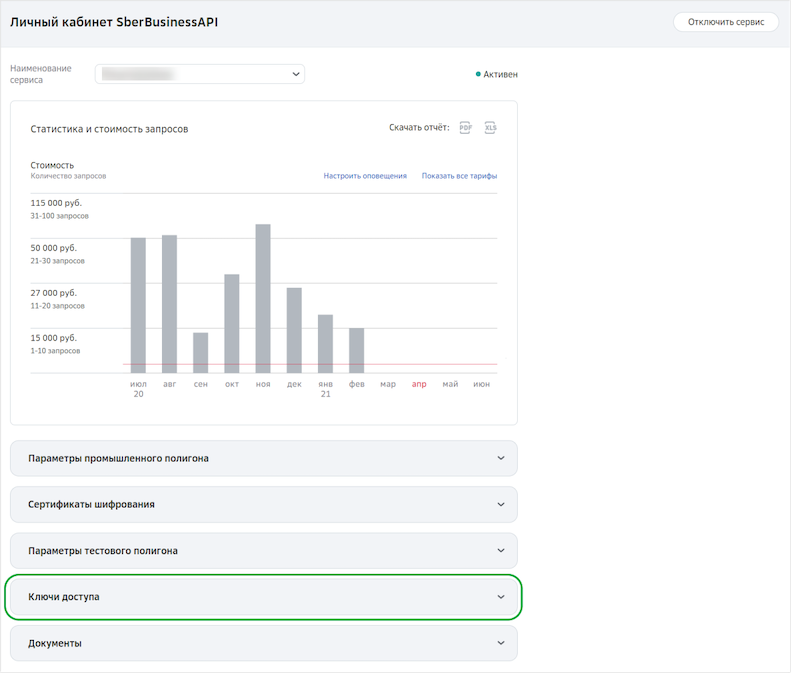Select the сен bar in chart
This screenshot has height=673, width=791.
point(201,353)
